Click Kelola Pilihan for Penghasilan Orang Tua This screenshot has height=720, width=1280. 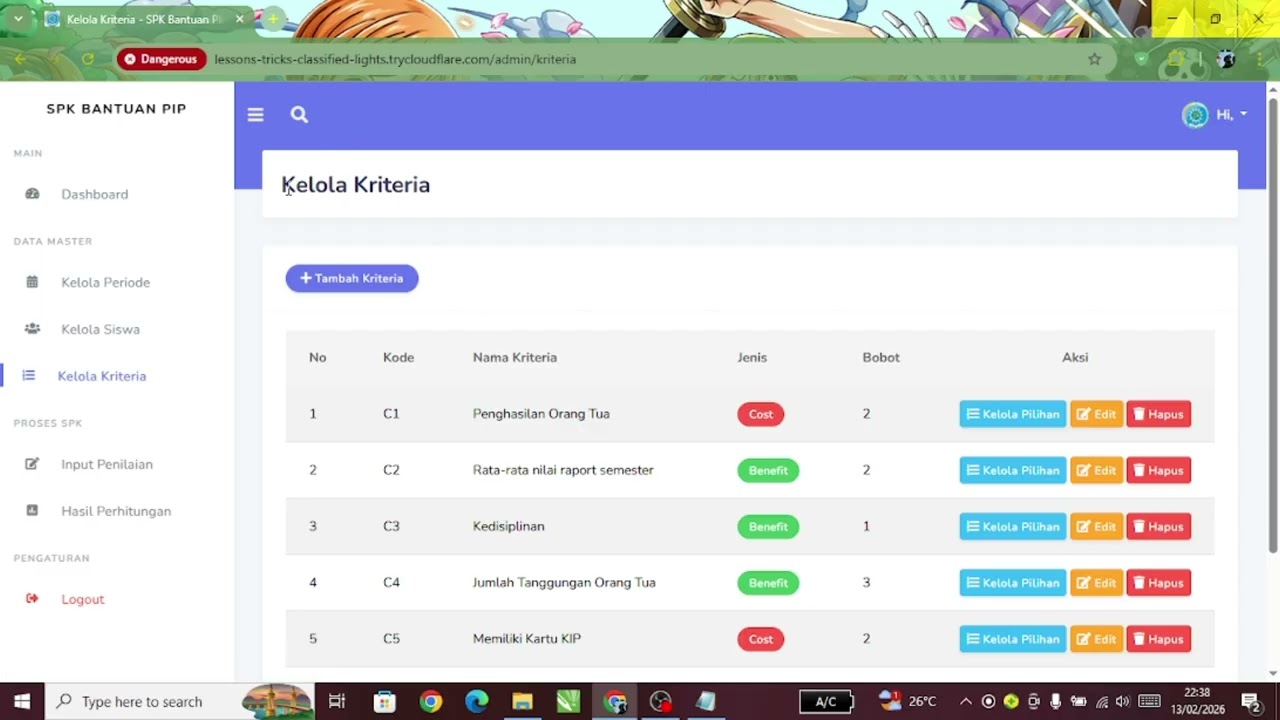[x=1013, y=414]
